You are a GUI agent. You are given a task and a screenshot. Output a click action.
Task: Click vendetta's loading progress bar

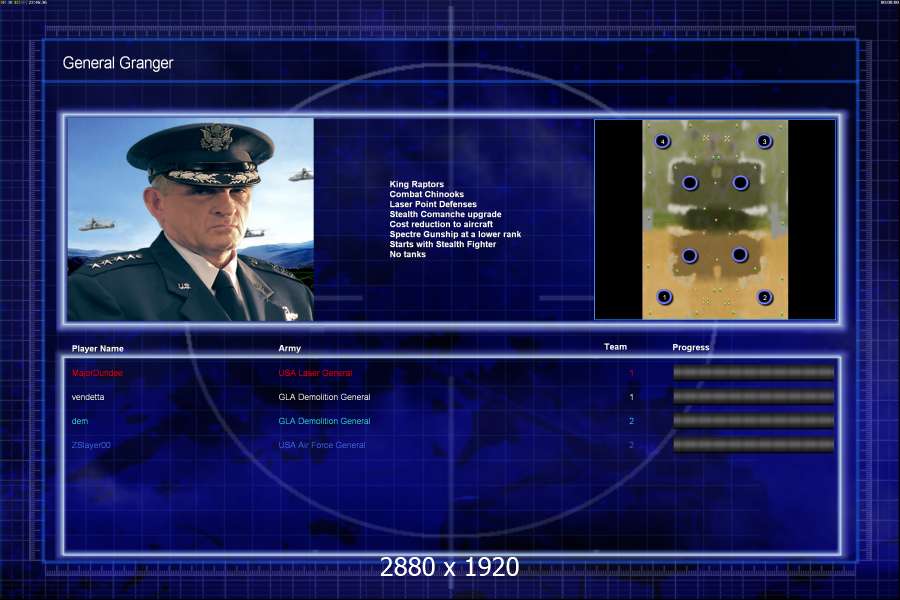(x=753, y=397)
